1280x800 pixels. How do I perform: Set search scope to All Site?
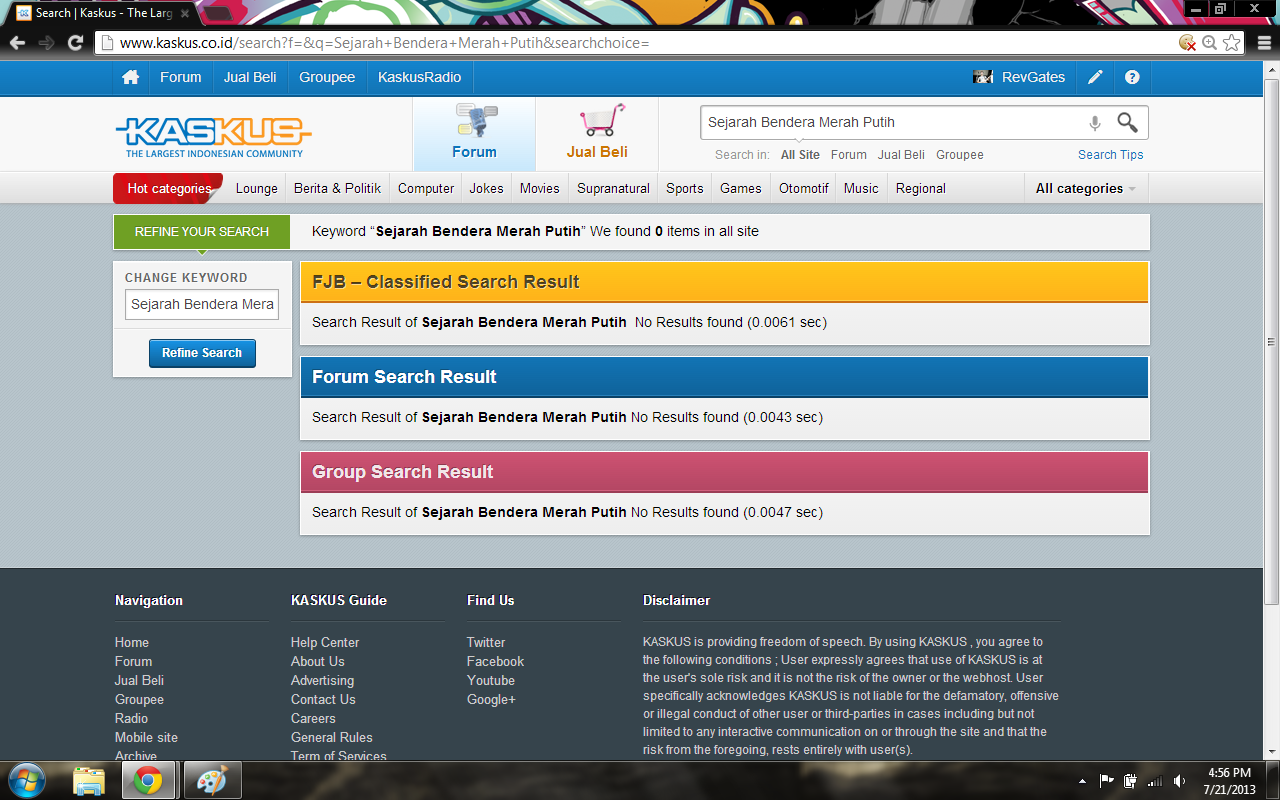(x=800, y=155)
